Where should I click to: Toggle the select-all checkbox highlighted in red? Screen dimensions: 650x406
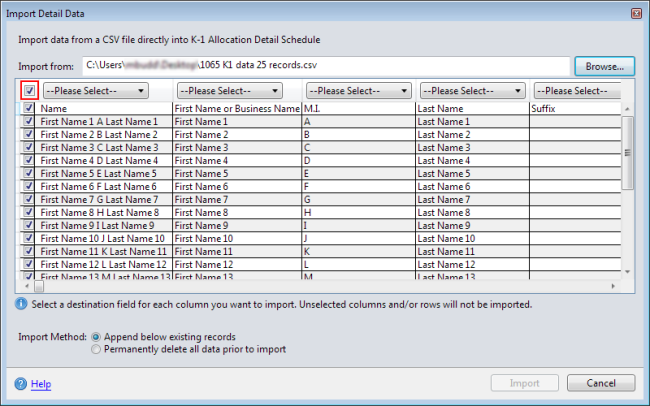coord(29,90)
